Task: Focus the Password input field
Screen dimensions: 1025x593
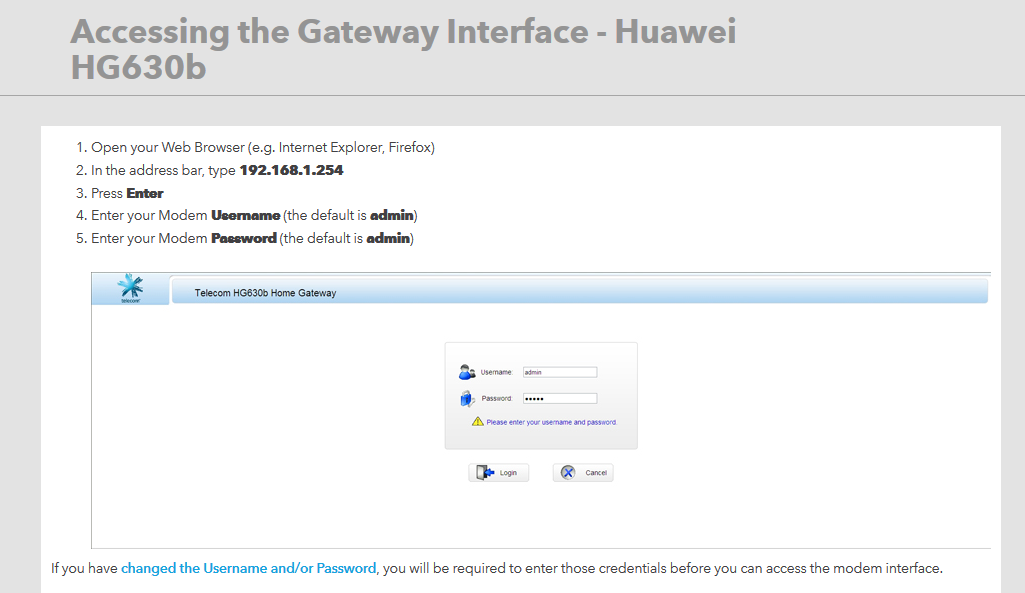Action: tap(560, 398)
